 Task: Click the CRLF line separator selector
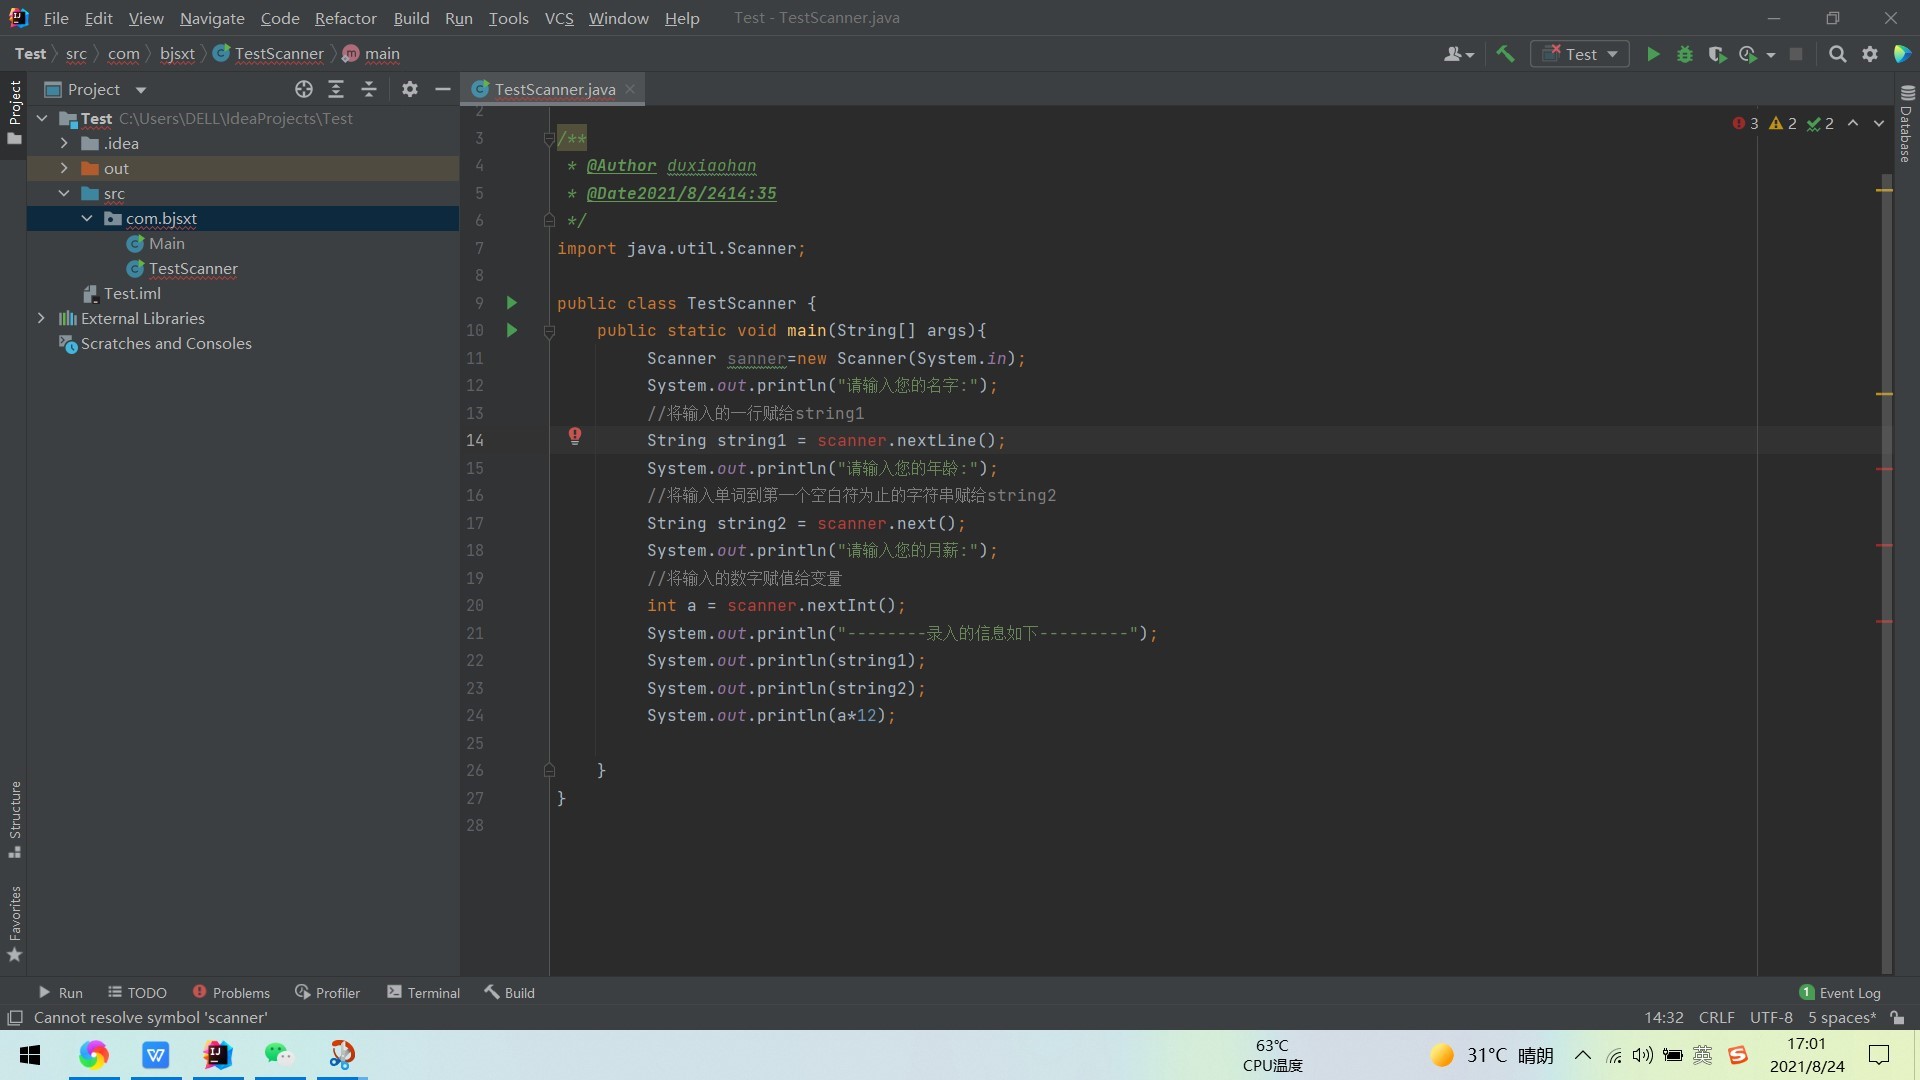pyautogui.click(x=1716, y=1018)
